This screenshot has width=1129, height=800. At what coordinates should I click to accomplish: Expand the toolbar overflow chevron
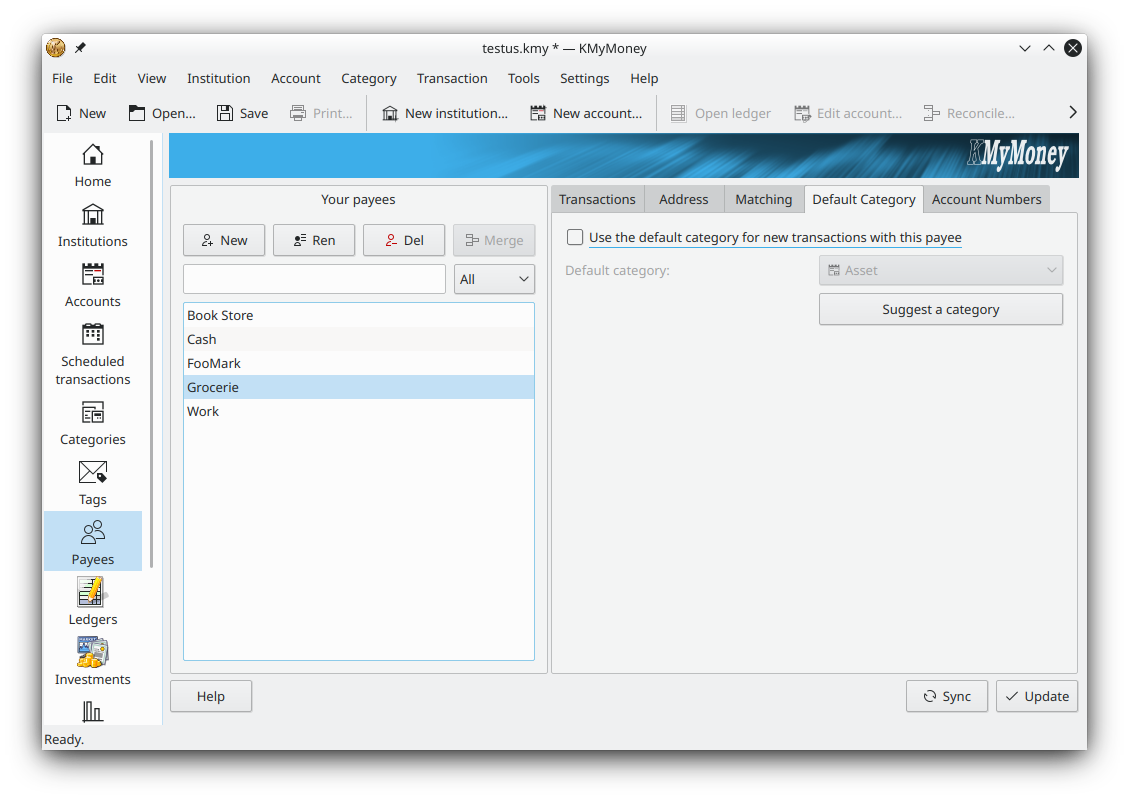tap(1072, 113)
